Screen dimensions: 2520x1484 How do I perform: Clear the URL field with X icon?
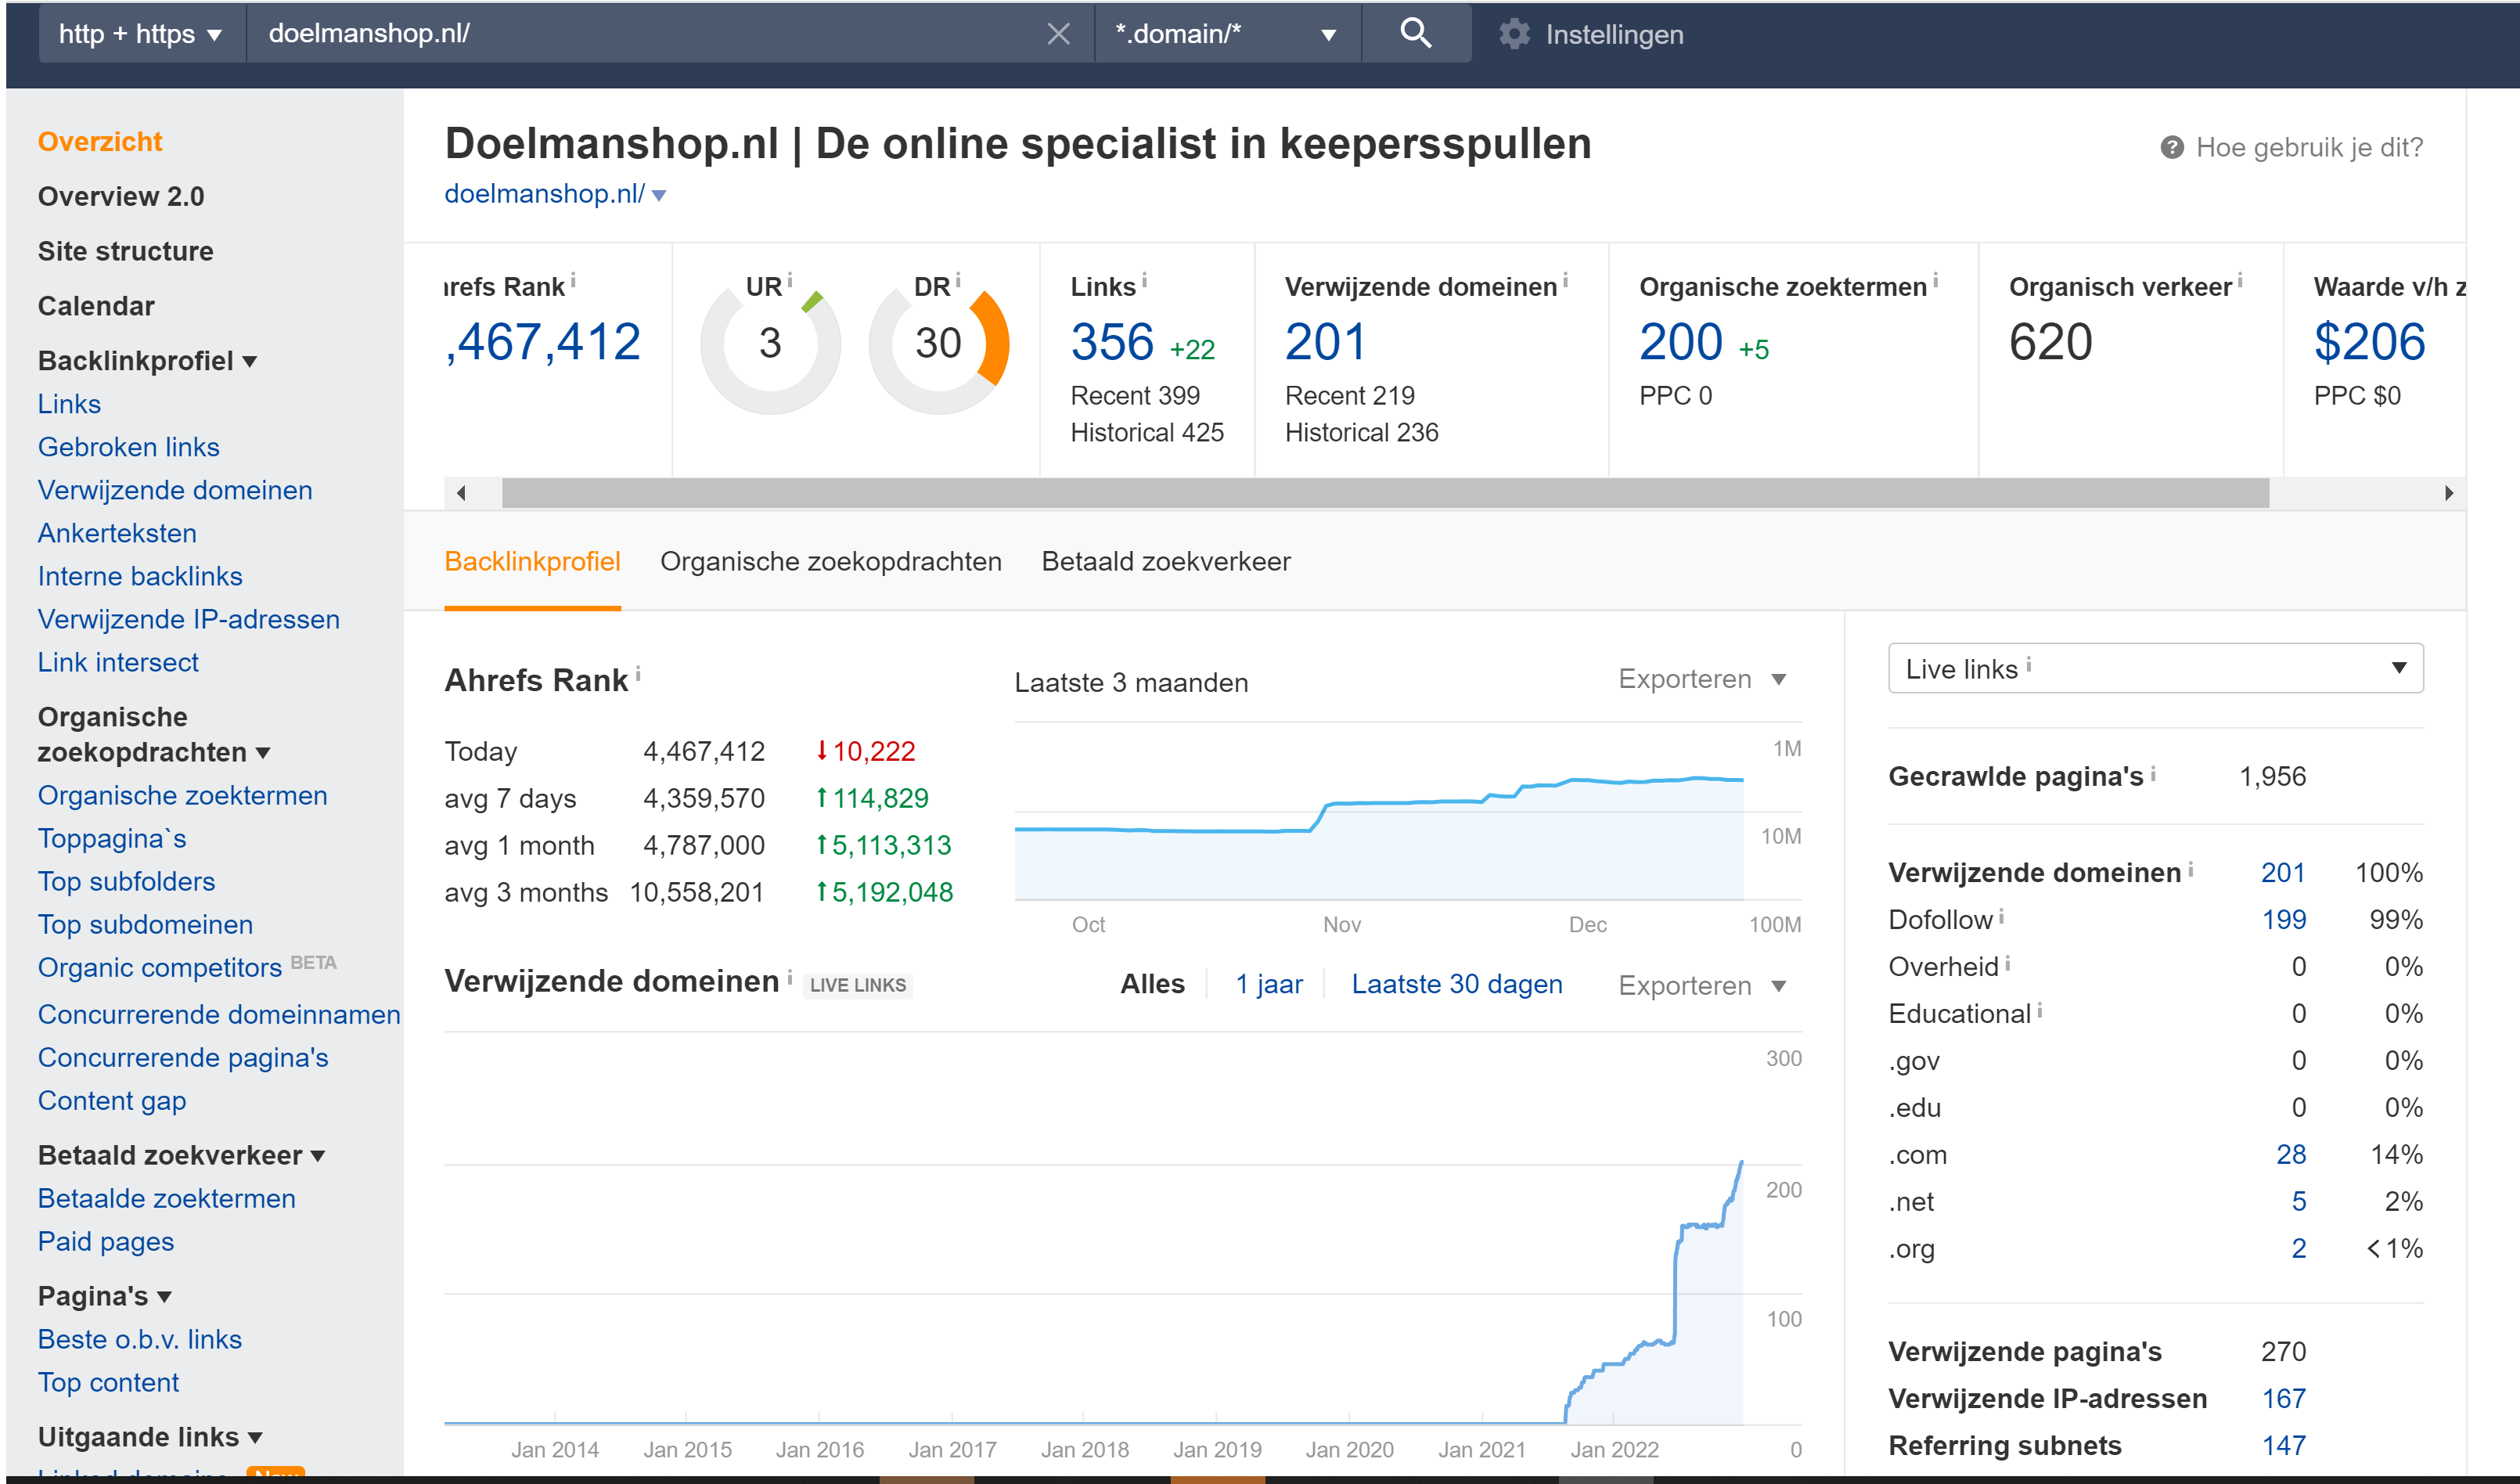point(1058,34)
